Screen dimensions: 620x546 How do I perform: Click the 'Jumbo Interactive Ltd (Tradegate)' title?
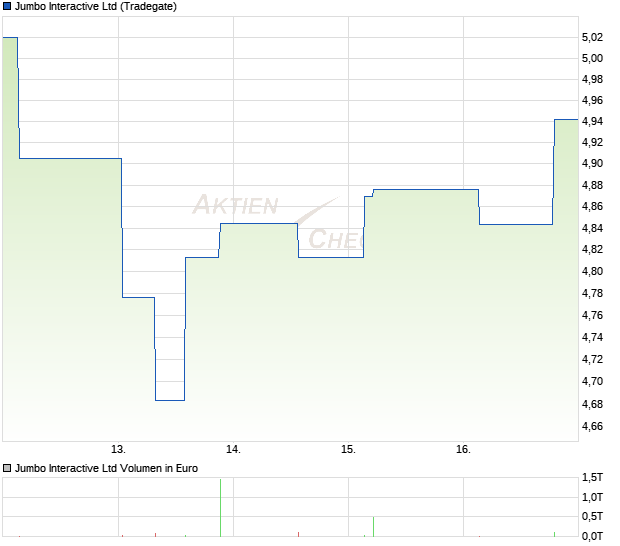point(96,7)
